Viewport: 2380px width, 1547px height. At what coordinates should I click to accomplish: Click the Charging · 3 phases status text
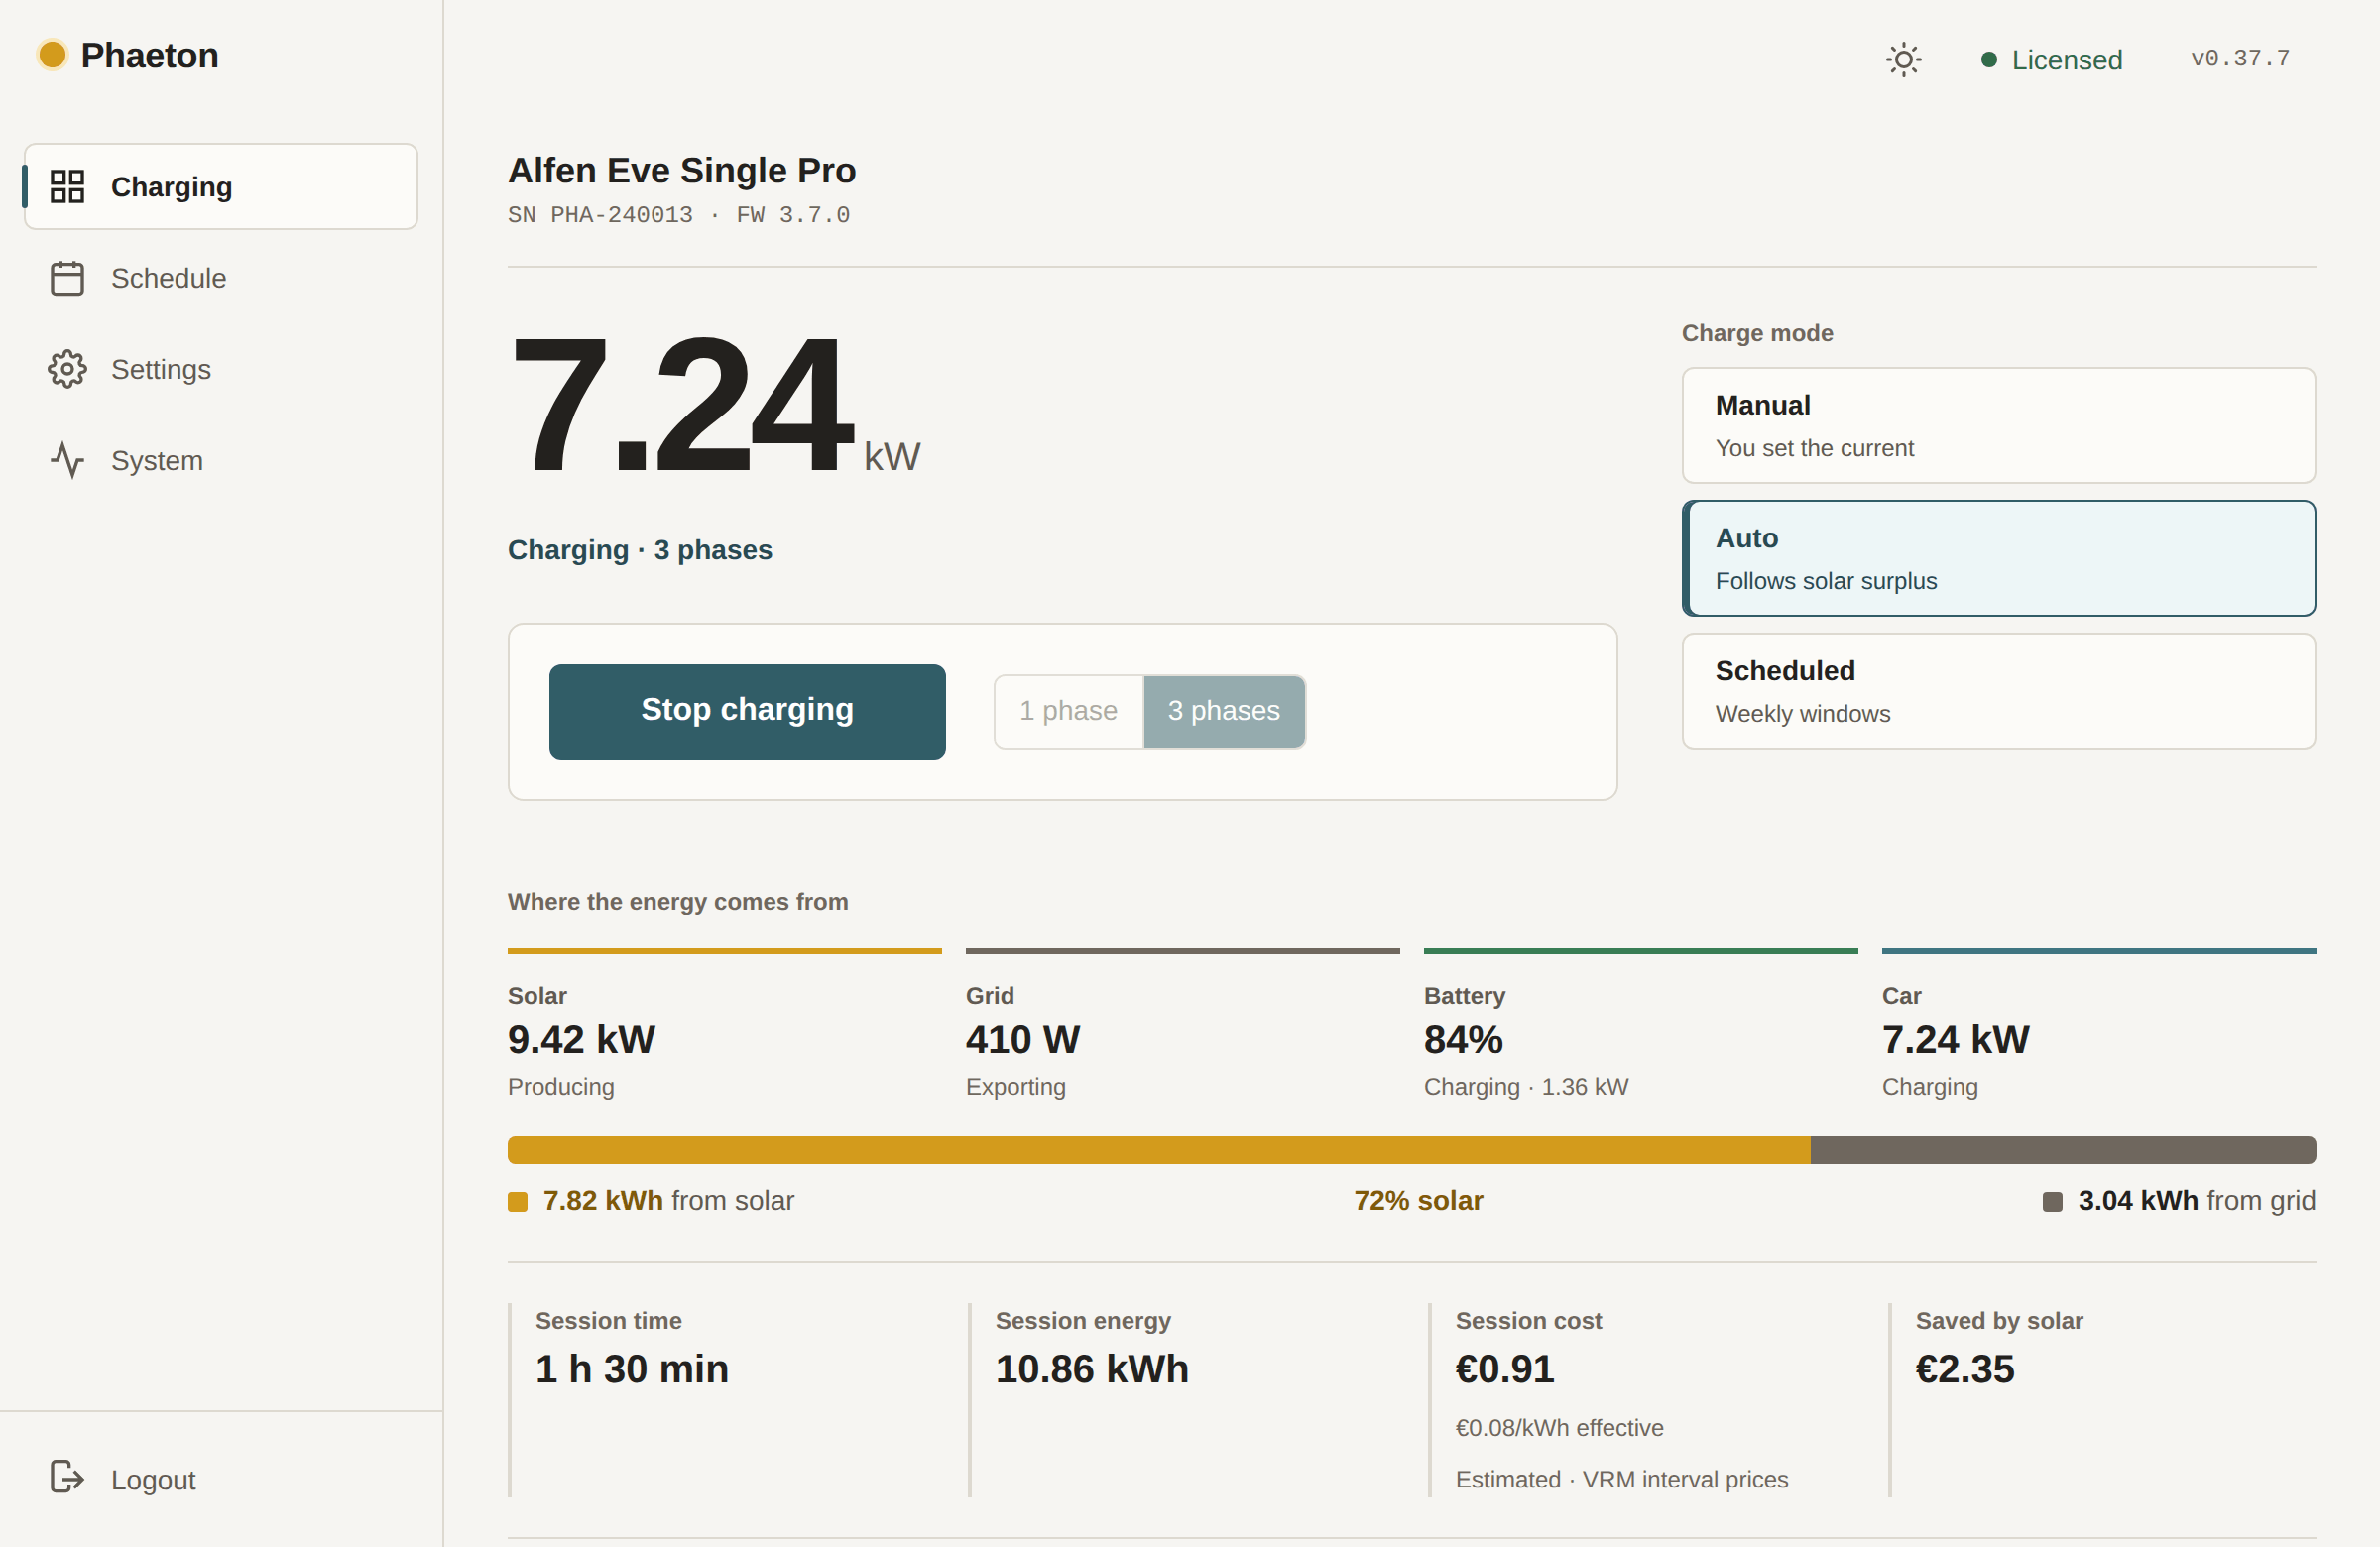640,550
